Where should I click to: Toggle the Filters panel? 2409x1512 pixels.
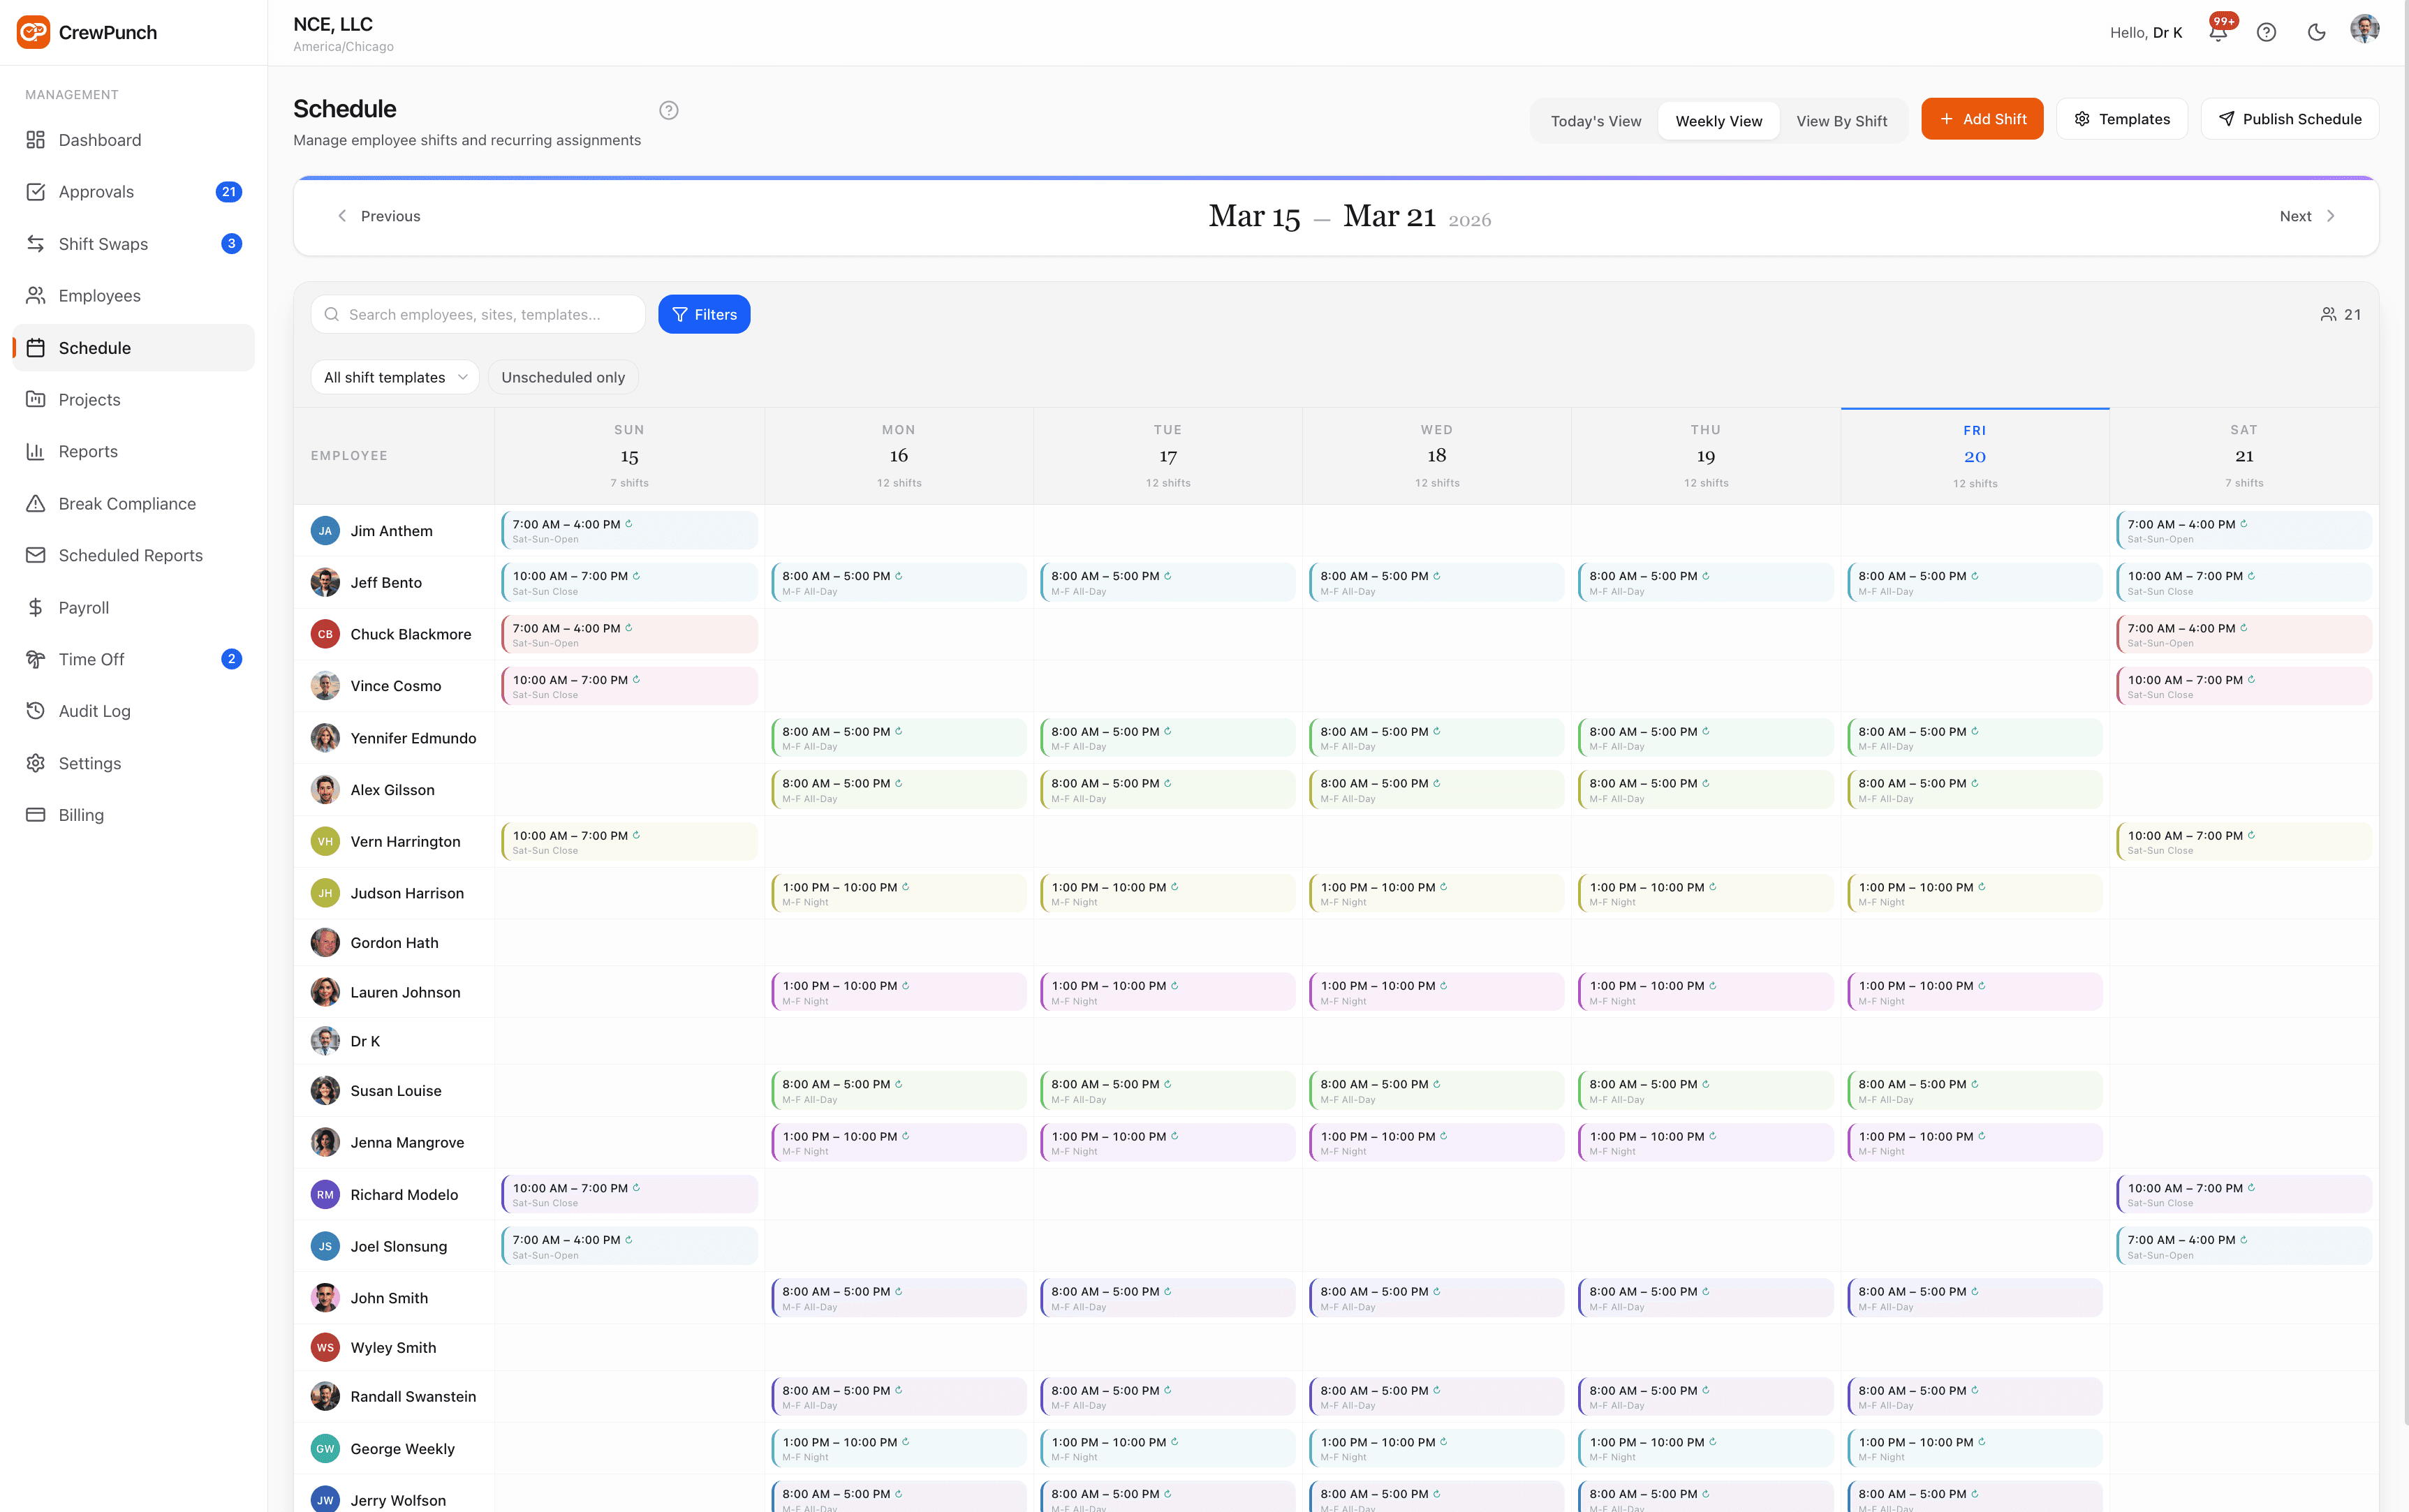coord(704,313)
